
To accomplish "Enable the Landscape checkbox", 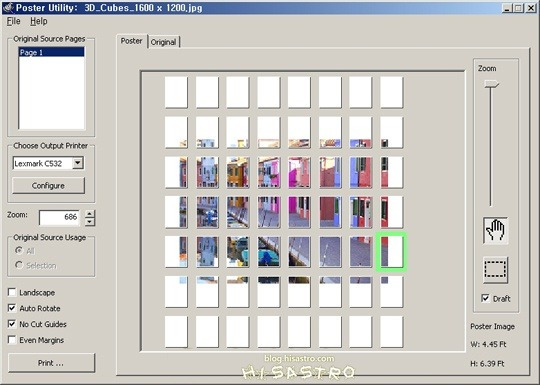I will pyautogui.click(x=12, y=292).
